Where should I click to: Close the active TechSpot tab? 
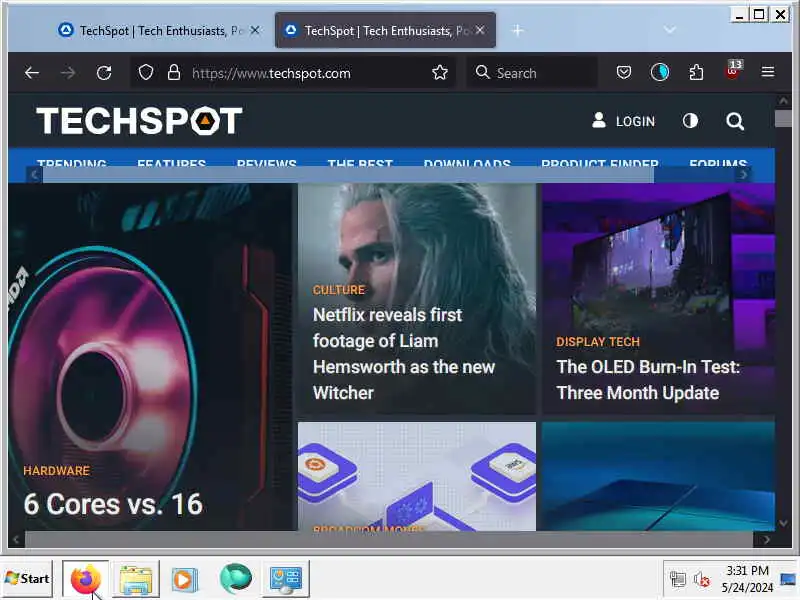tap(480, 30)
